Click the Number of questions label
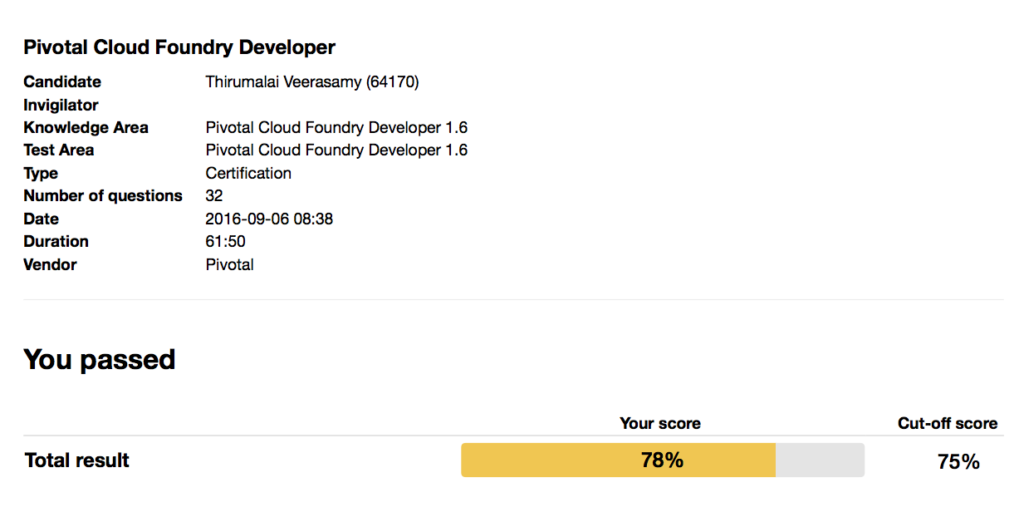This screenshot has height=512, width=1024. point(103,196)
